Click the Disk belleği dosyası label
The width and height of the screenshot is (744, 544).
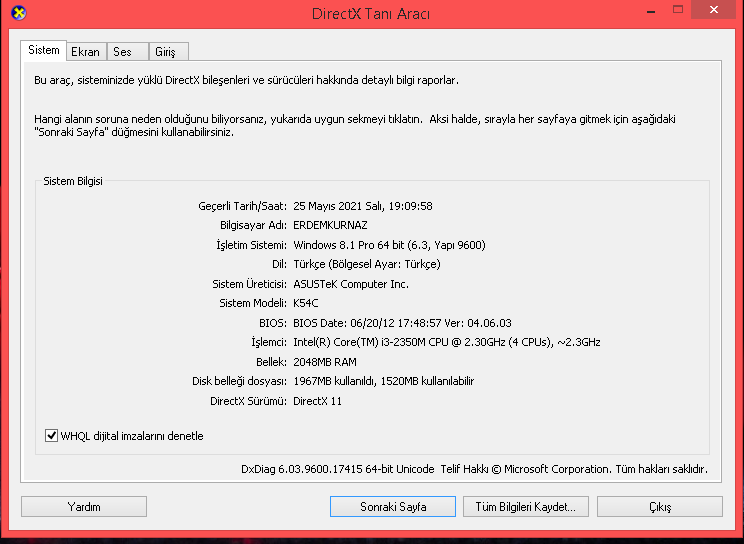click(239, 381)
